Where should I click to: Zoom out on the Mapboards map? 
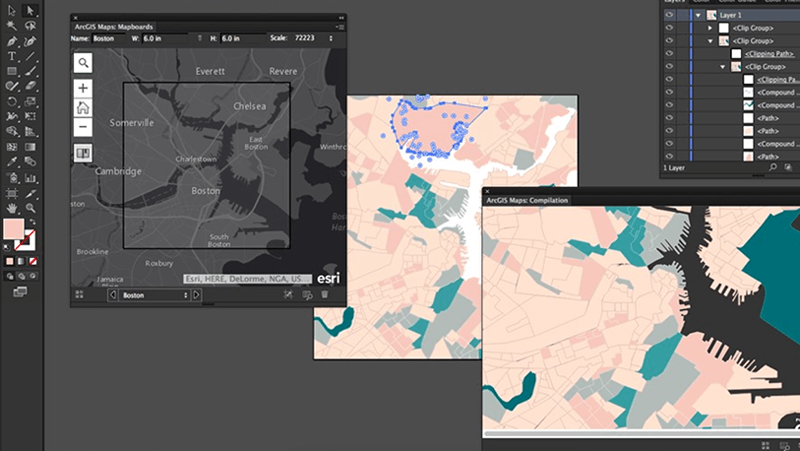83,127
